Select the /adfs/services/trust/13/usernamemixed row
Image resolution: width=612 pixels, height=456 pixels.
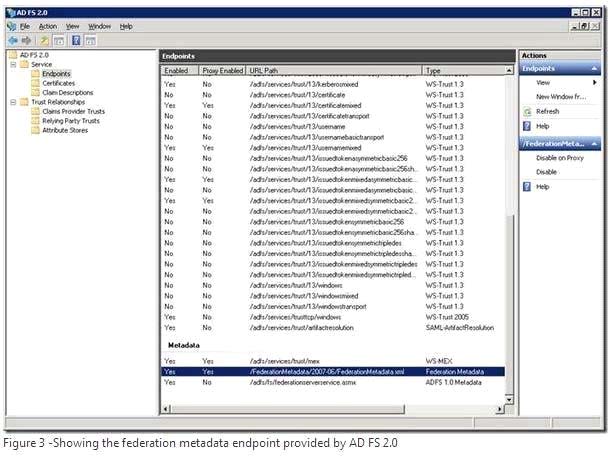point(333,148)
